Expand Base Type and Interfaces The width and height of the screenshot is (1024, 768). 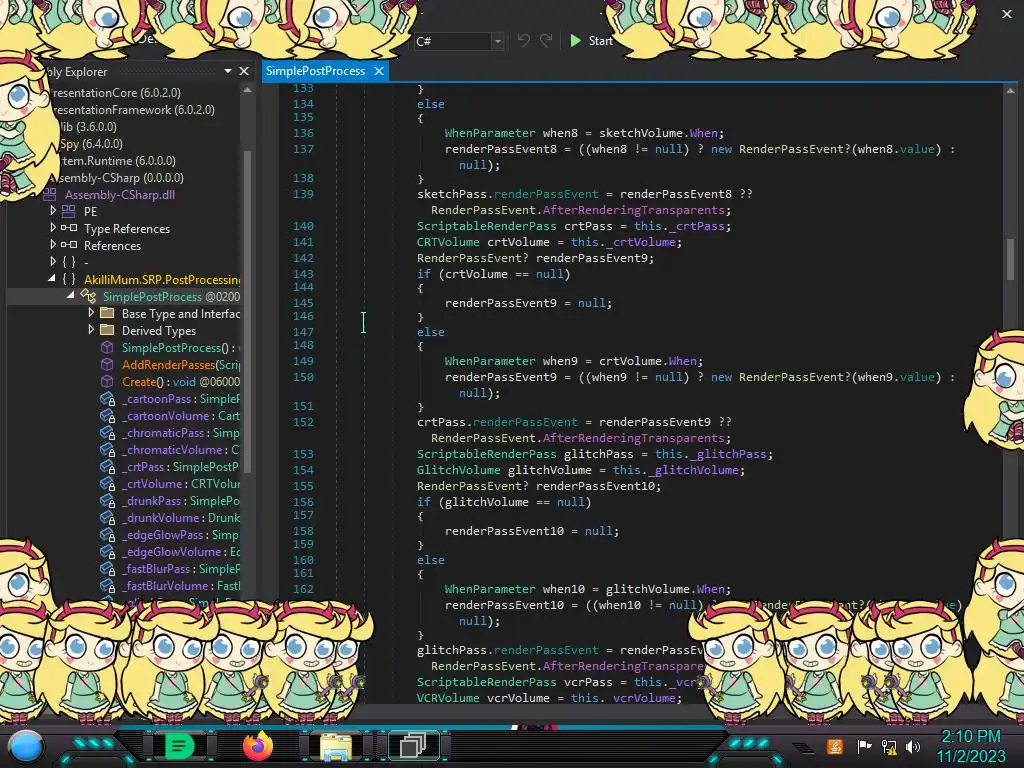tap(91, 313)
